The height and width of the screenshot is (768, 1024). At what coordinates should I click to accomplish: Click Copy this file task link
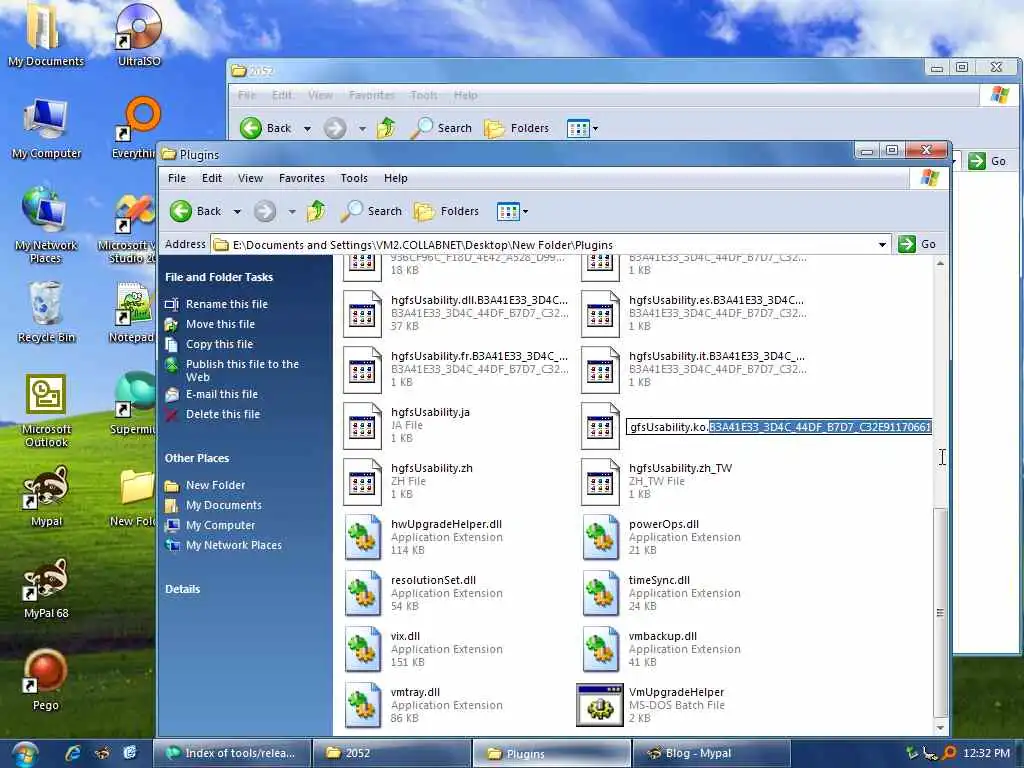click(219, 344)
